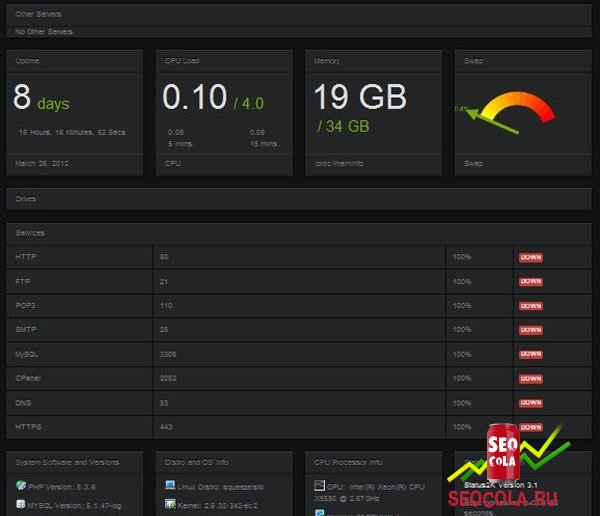The width and height of the screenshot is (600, 516).
Task: Click the 0.10 CPU load value
Action: coord(195,97)
